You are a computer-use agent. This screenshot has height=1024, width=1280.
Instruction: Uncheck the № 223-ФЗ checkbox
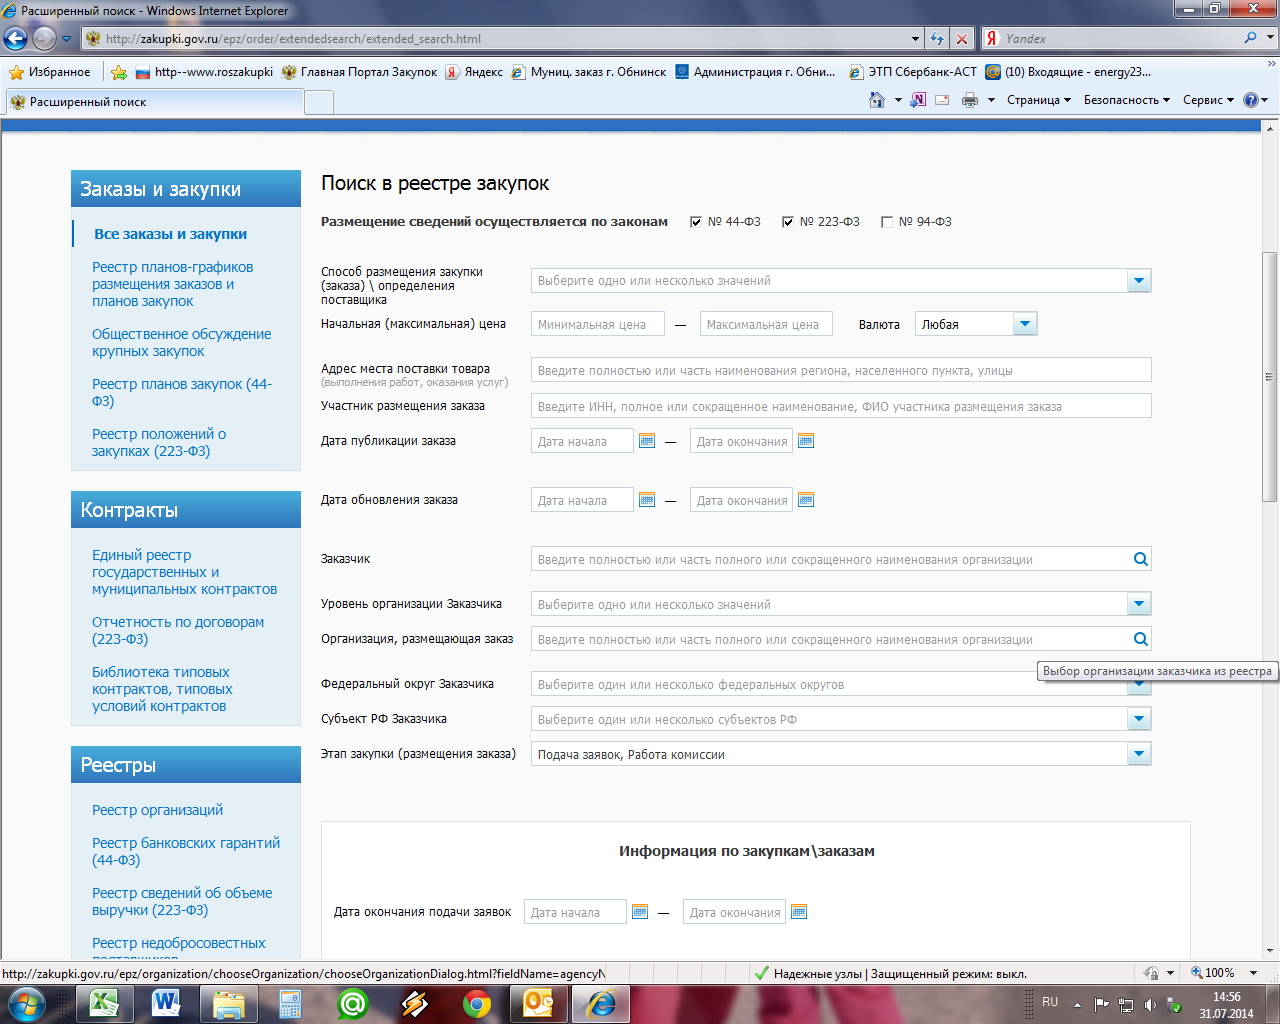[788, 222]
